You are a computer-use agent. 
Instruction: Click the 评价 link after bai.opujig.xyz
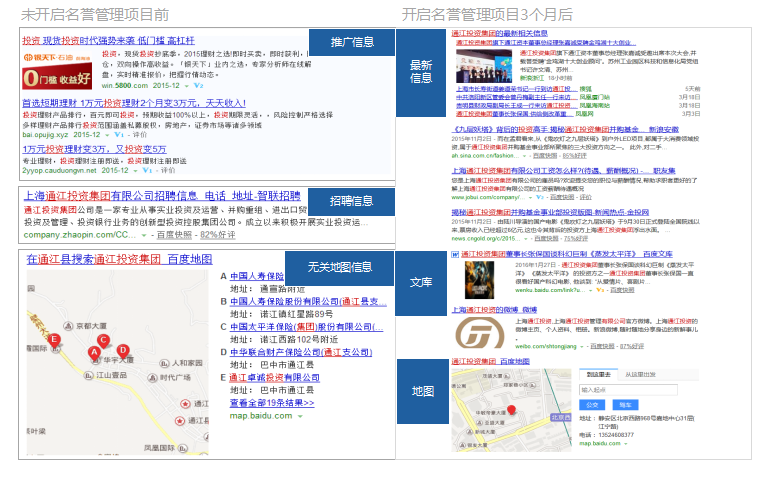tap(140, 135)
